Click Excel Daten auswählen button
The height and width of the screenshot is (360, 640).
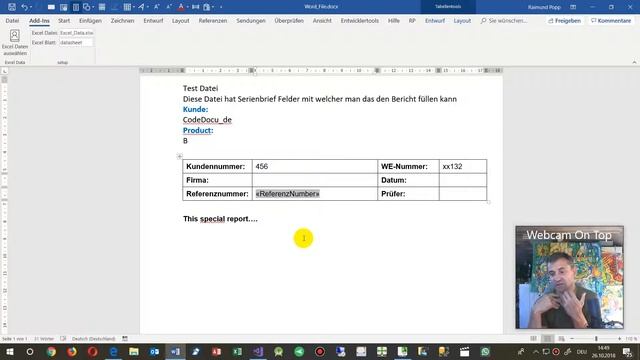click(x=15, y=42)
